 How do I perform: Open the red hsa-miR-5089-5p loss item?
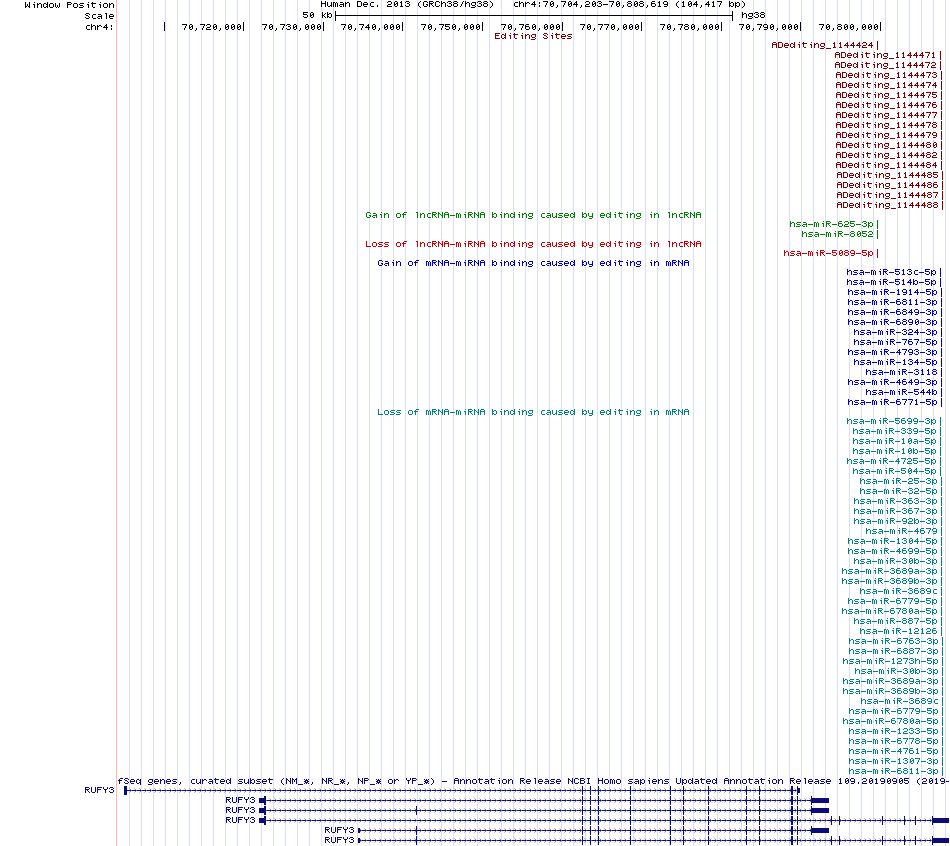click(x=828, y=253)
